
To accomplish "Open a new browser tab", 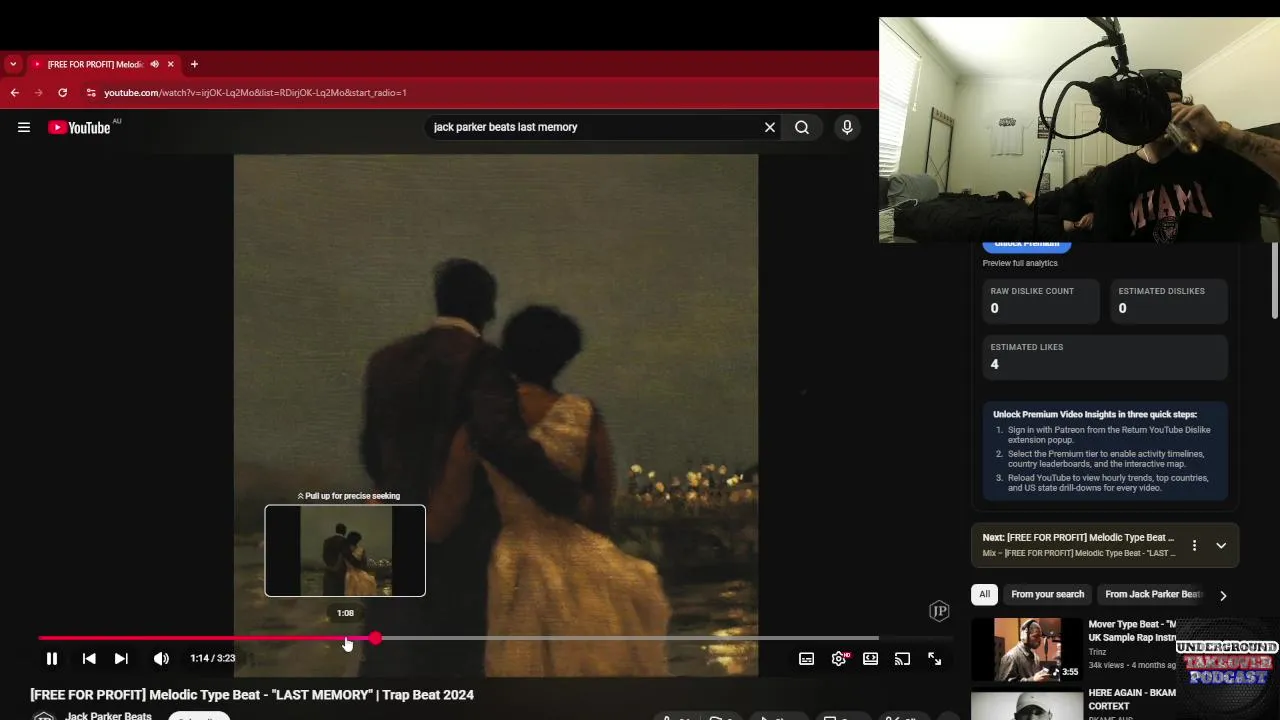I will tap(194, 64).
